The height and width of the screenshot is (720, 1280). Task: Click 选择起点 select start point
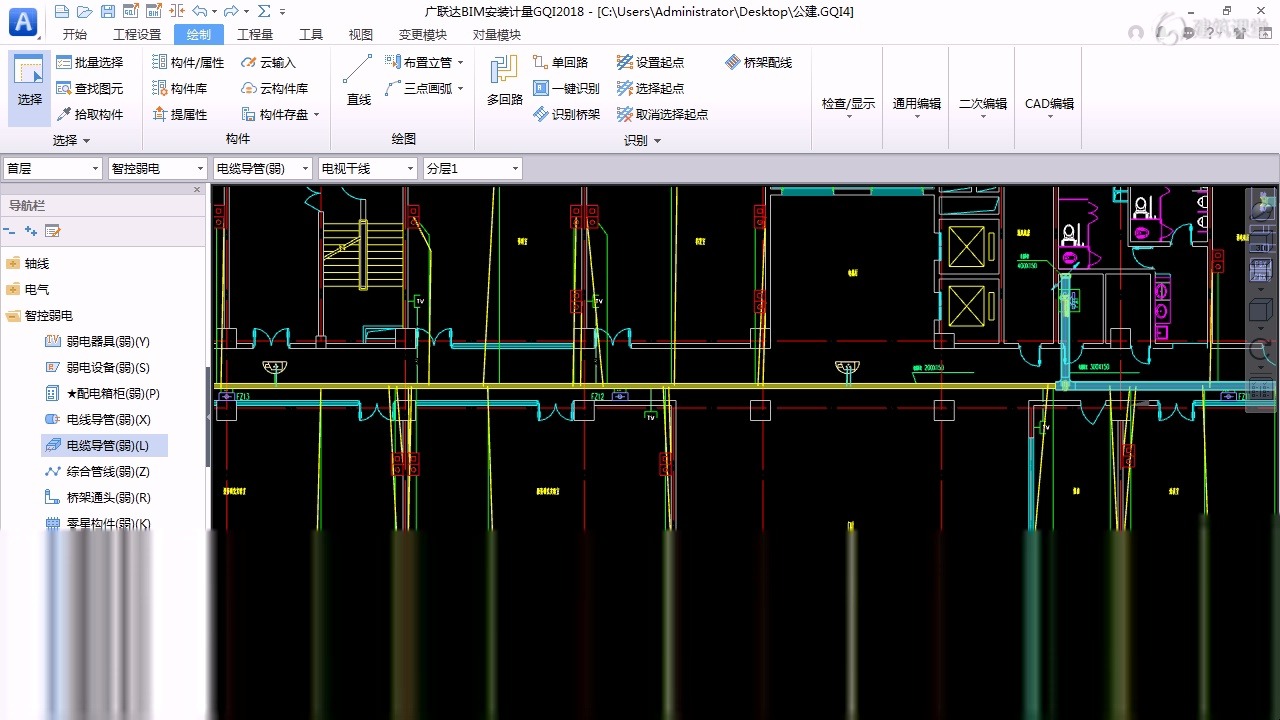pyautogui.click(x=651, y=88)
